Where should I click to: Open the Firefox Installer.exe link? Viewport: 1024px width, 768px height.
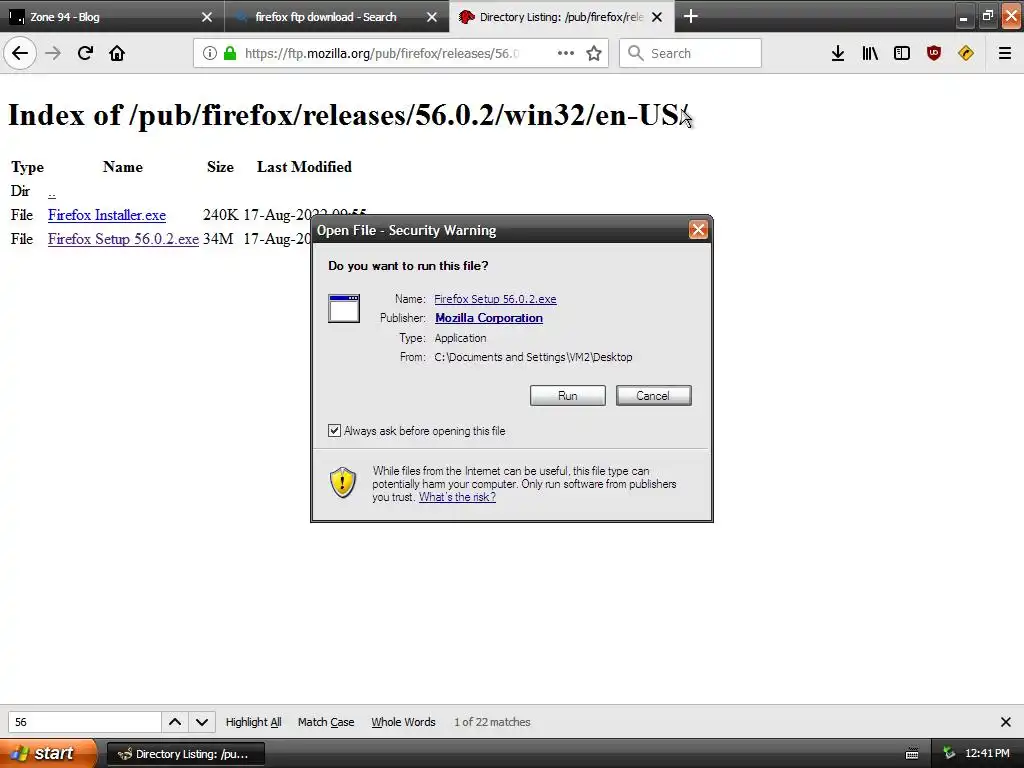[106, 215]
